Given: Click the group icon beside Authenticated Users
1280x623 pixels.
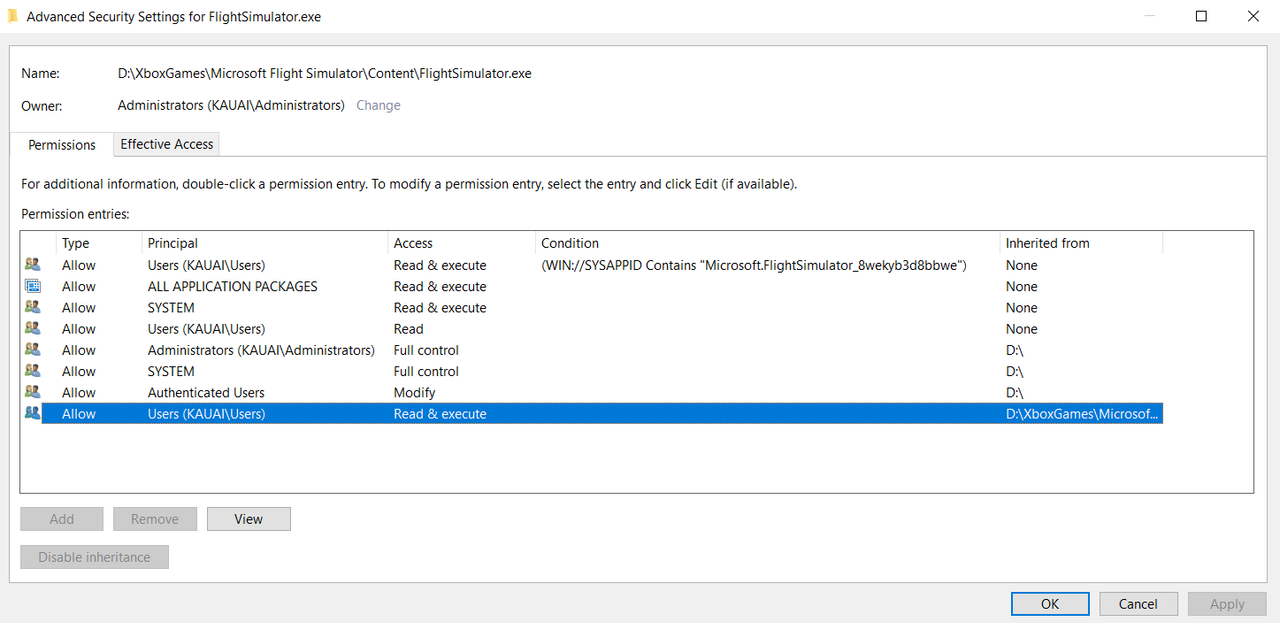Looking at the screenshot, I should click(x=33, y=392).
